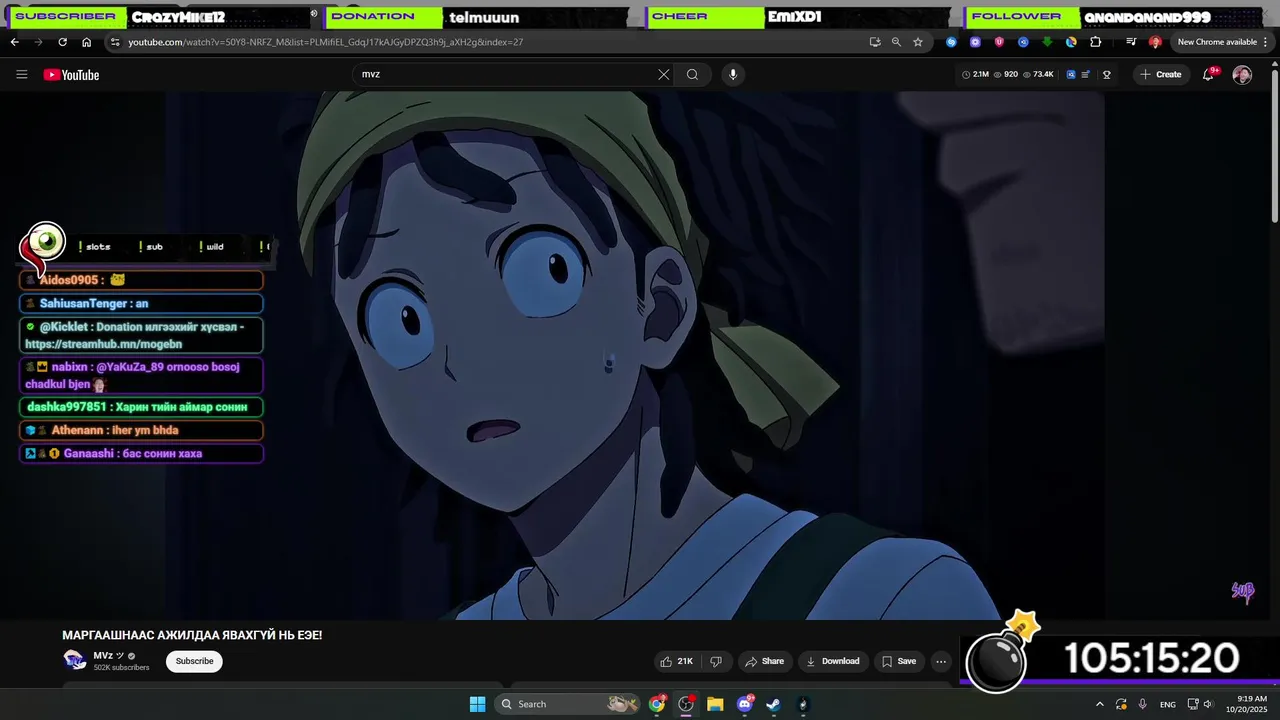Open Discord from the taskbar
Viewport: 1280px width, 720px height.
[744, 704]
